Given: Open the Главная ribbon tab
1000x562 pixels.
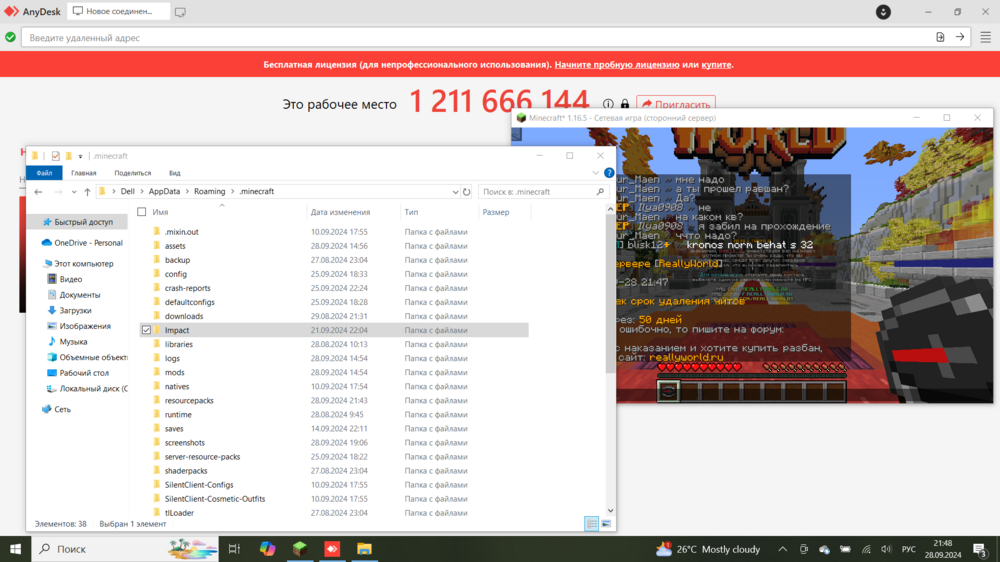Looking at the screenshot, I should [x=84, y=173].
